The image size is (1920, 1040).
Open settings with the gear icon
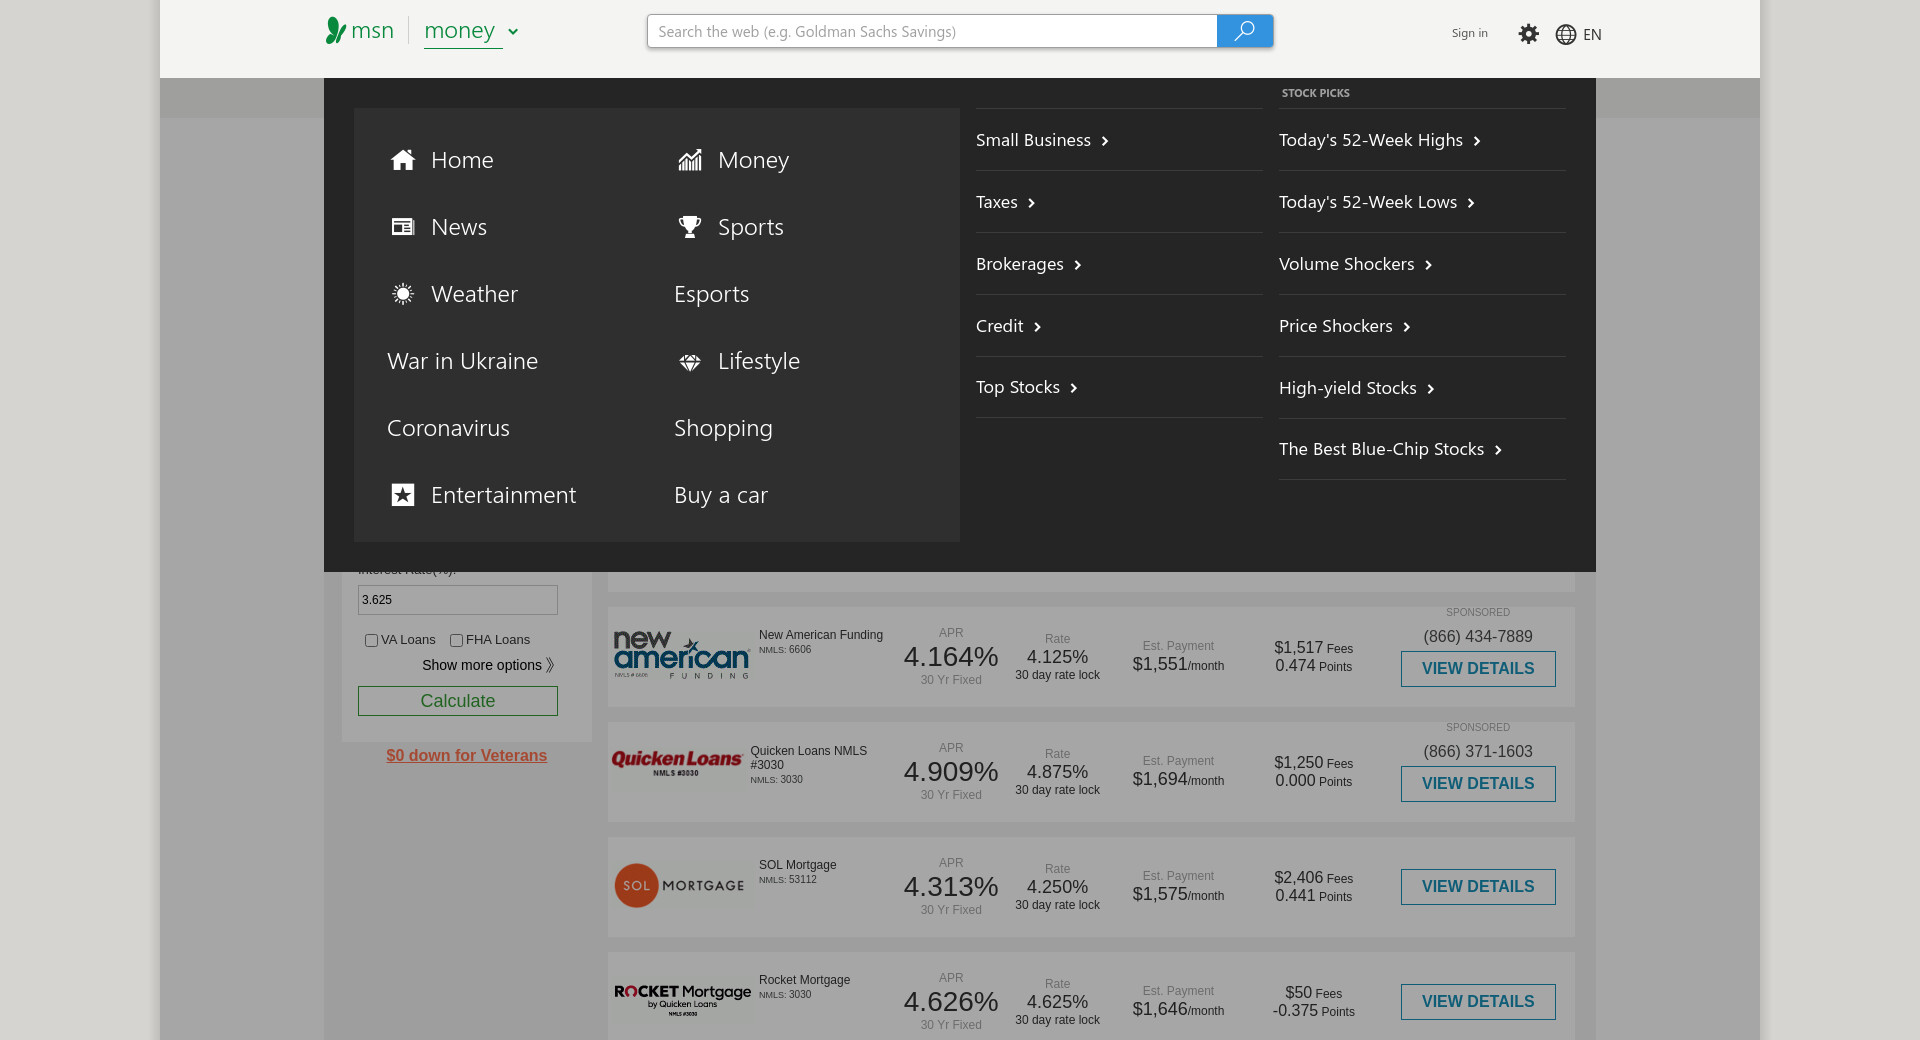click(1528, 34)
